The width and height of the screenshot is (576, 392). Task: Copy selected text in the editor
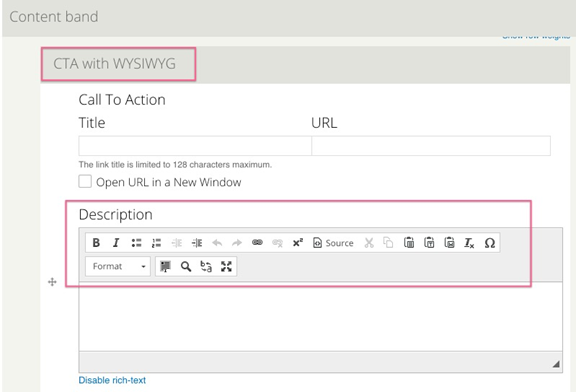pyautogui.click(x=388, y=243)
